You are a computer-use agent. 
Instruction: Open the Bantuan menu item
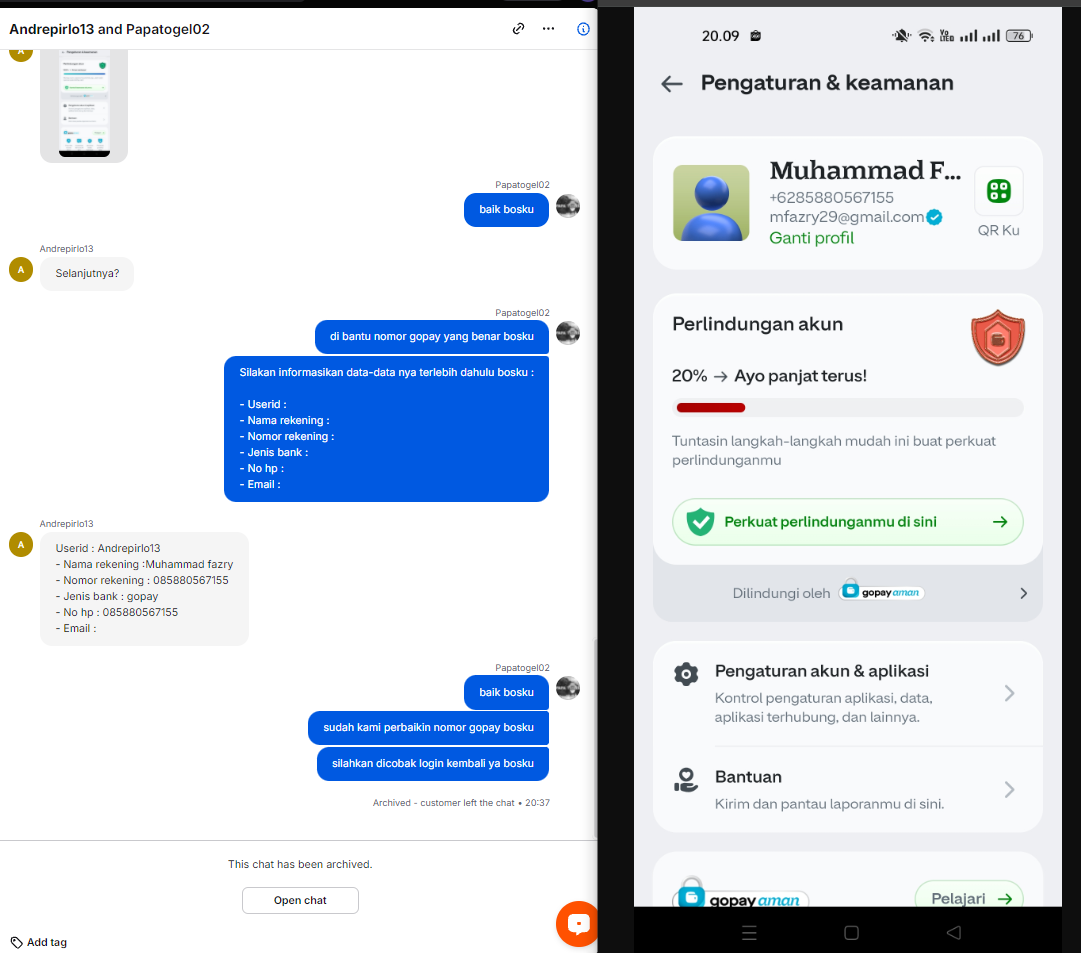click(847, 789)
